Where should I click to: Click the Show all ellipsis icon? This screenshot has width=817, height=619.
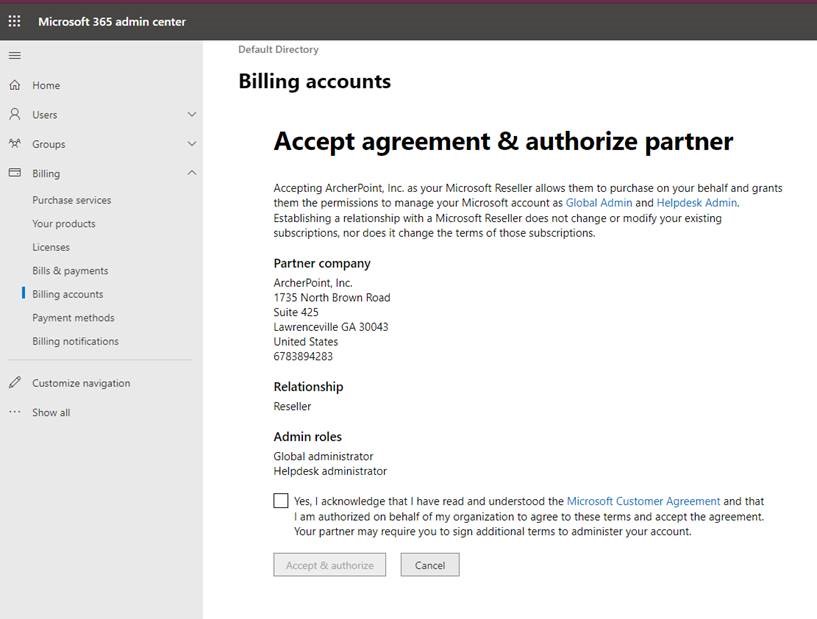point(15,412)
